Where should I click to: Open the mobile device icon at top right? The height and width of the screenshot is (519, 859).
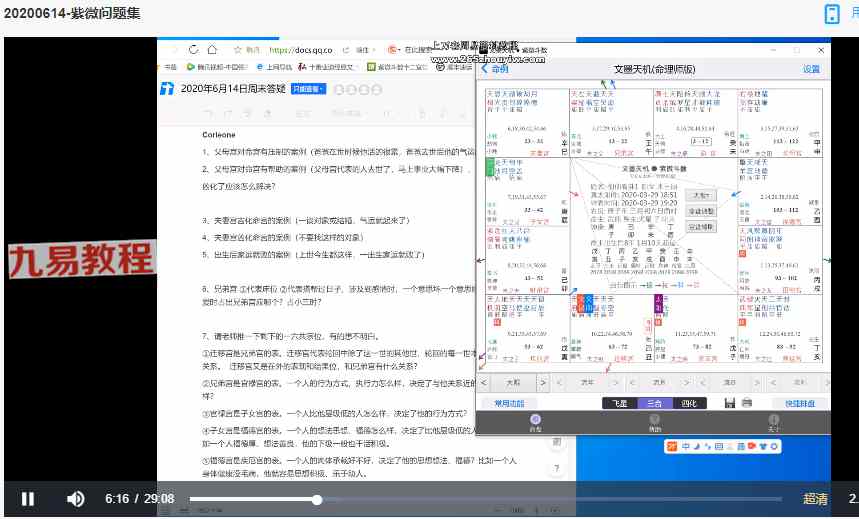(831, 13)
